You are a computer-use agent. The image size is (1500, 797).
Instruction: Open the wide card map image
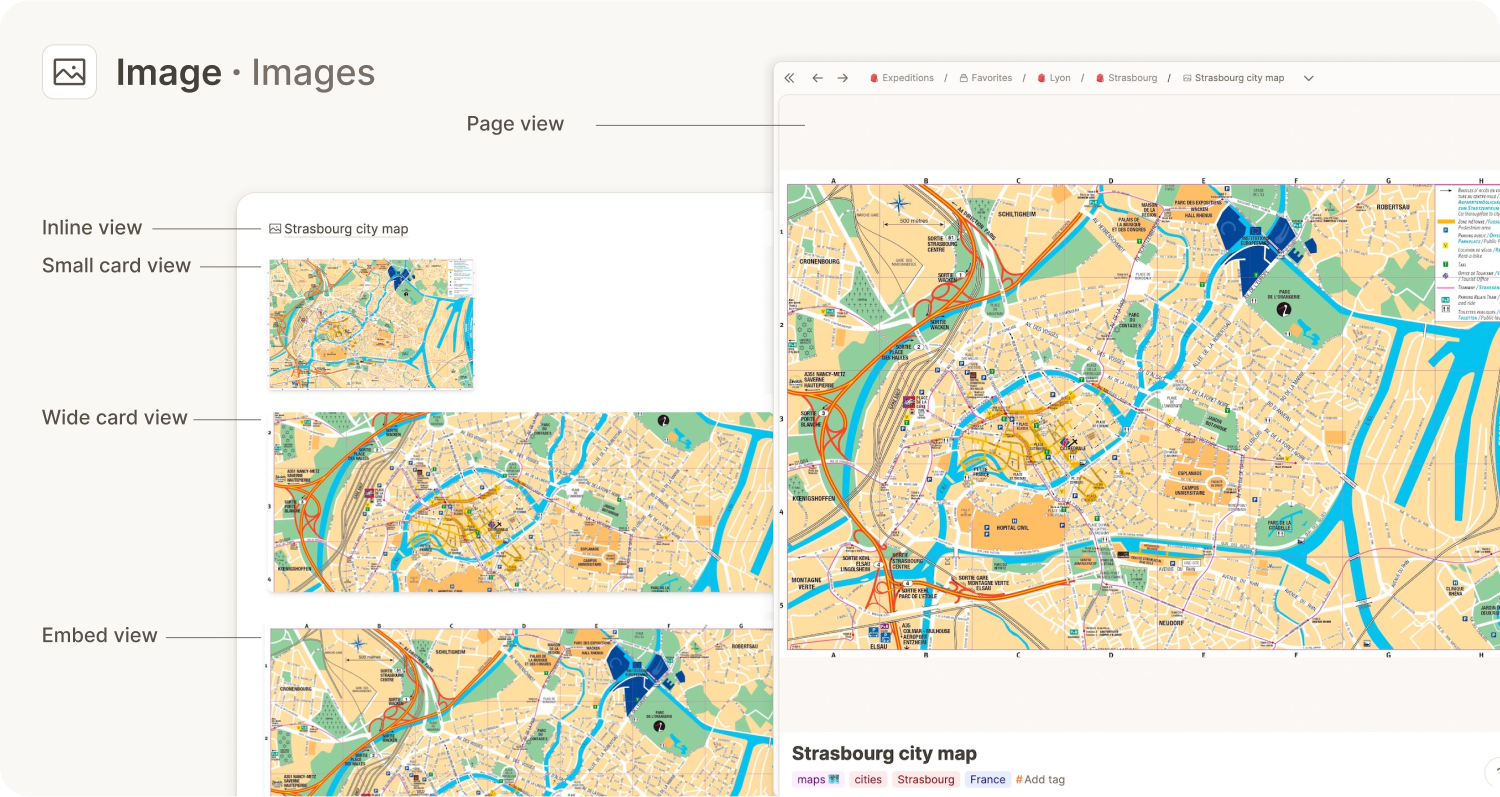[x=521, y=502]
